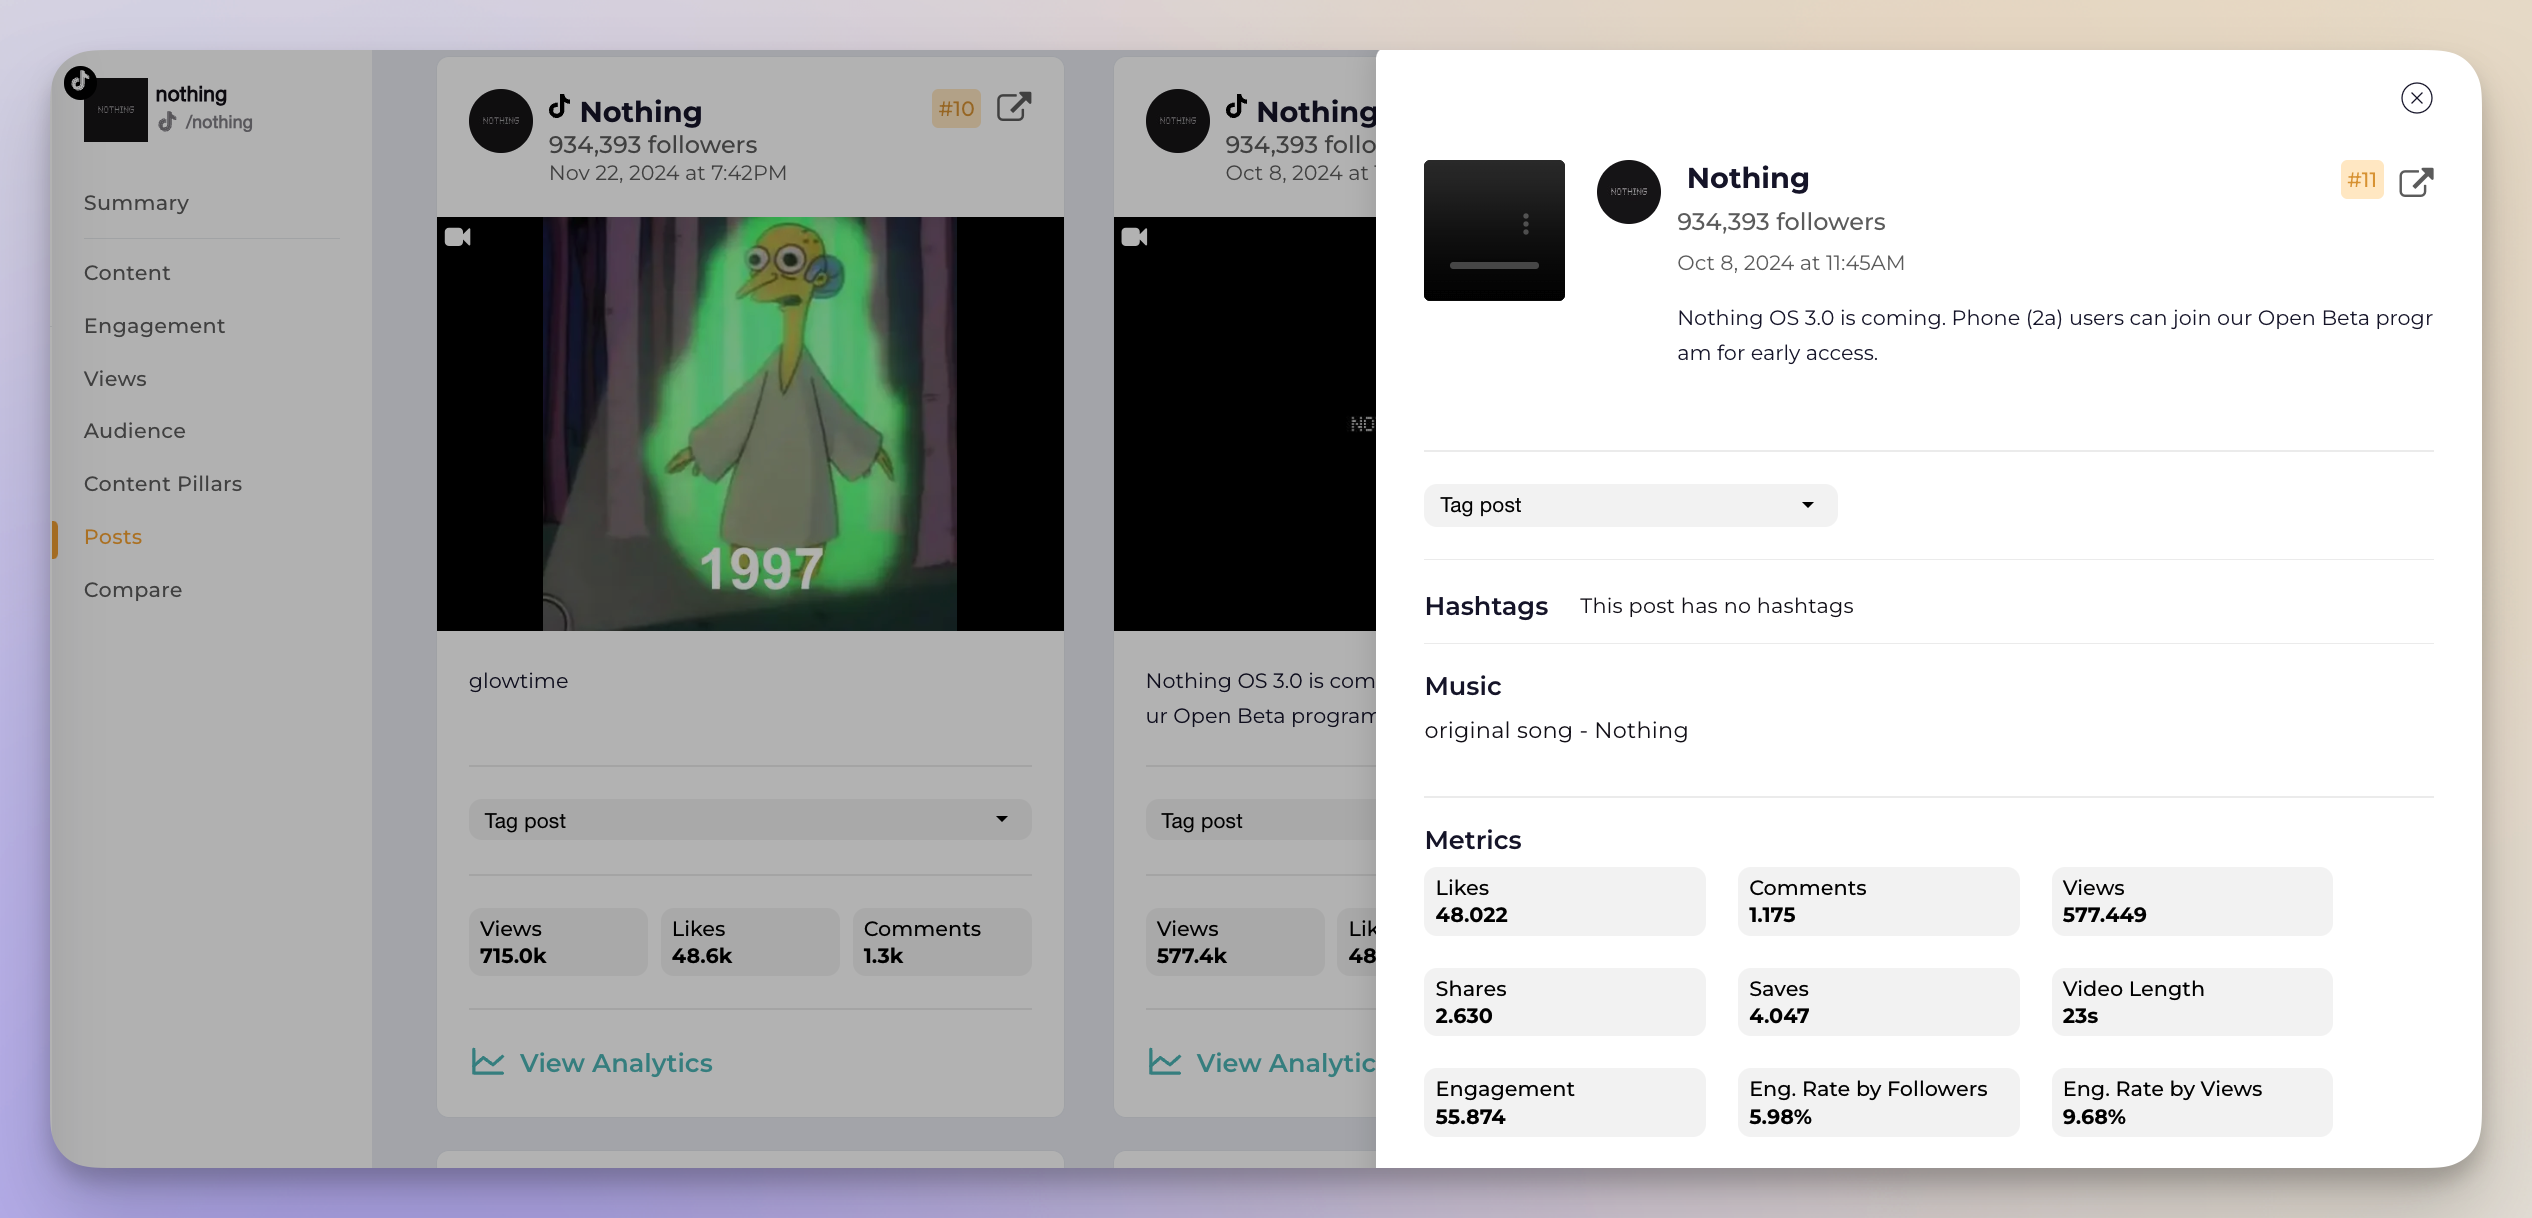The height and width of the screenshot is (1218, 2532).
Task: Click 'original song - Nothing' music text
Action: tap(1556, 731)
